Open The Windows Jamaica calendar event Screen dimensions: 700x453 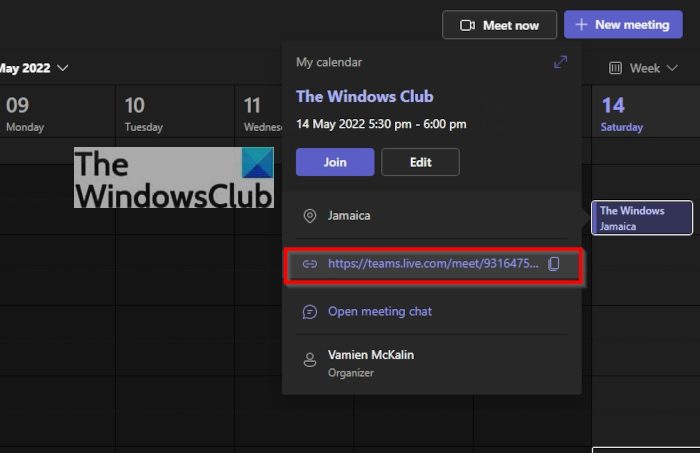pos(642,218)
